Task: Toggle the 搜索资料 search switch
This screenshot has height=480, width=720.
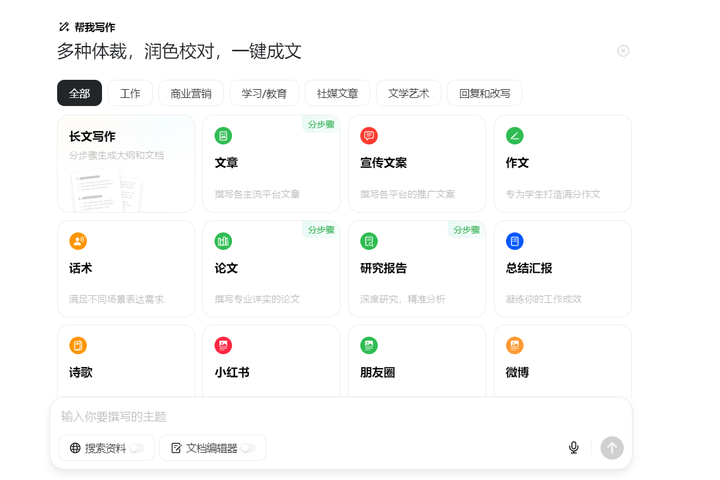Action: (x=137, y=448)
